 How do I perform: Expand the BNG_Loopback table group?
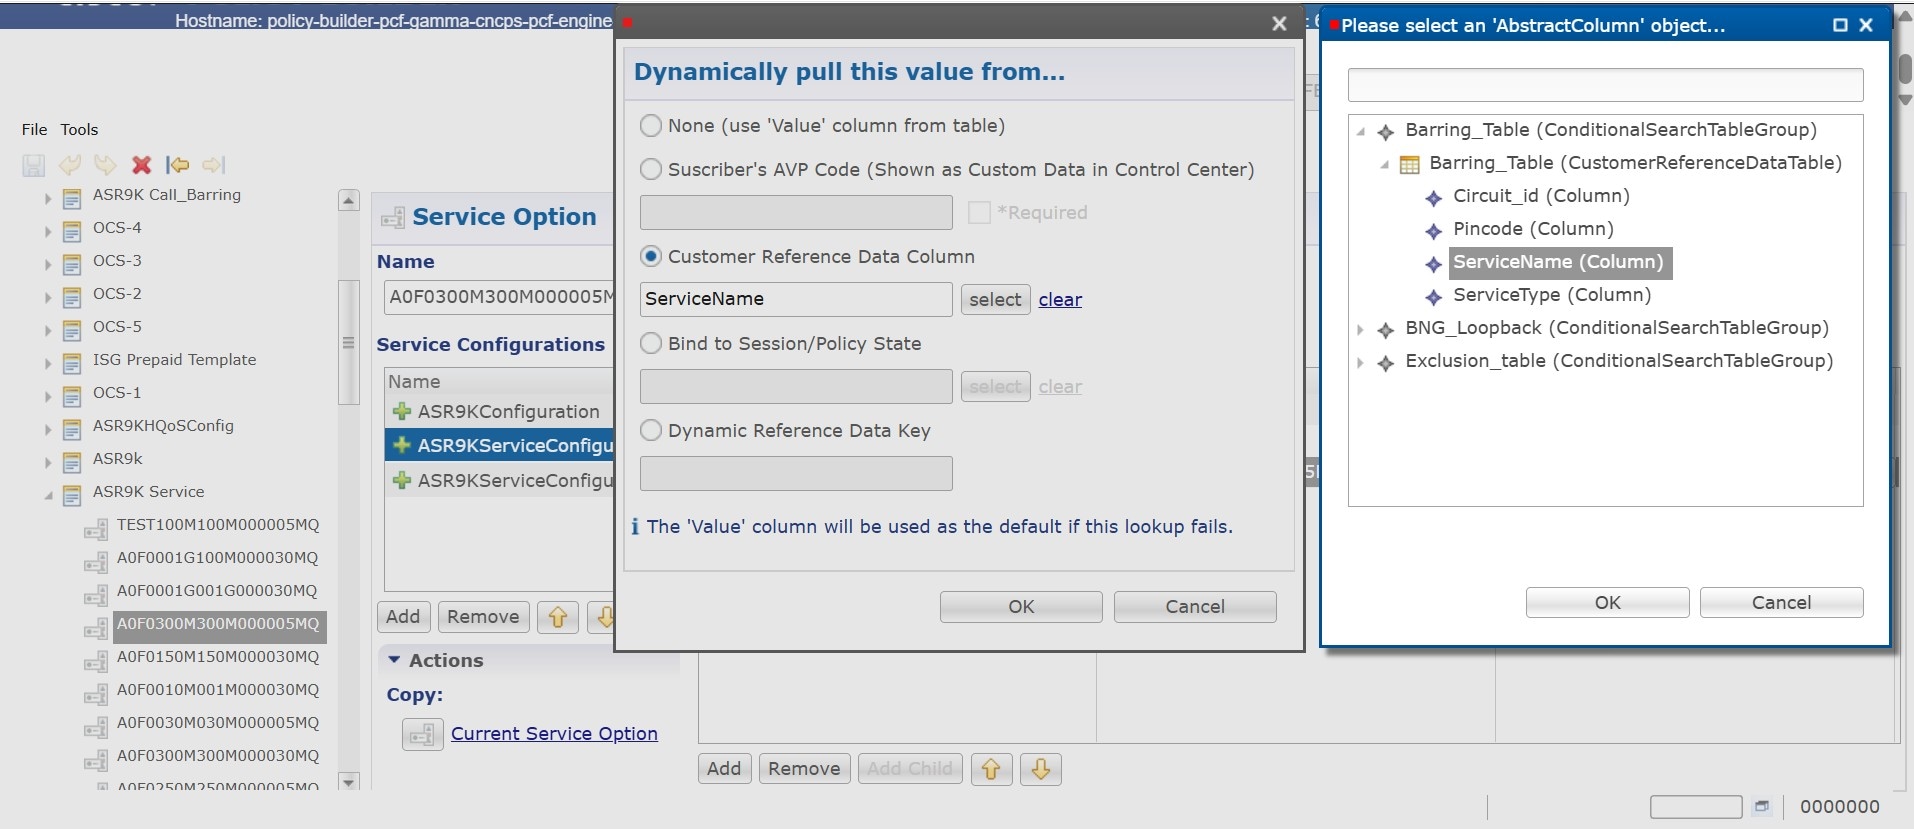(x=1360, y=329)
